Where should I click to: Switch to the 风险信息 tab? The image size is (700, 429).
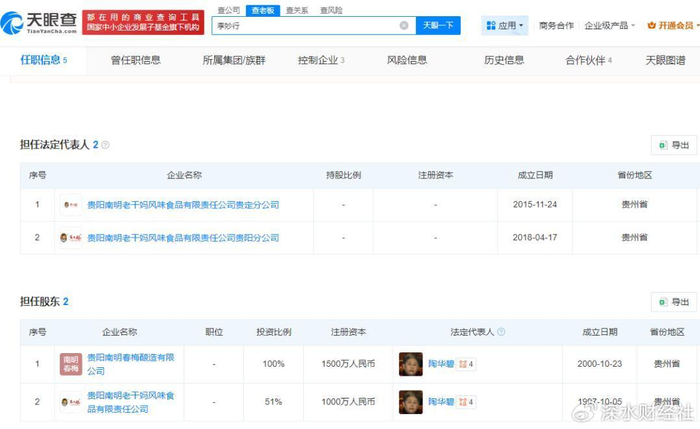coord(407,60)
